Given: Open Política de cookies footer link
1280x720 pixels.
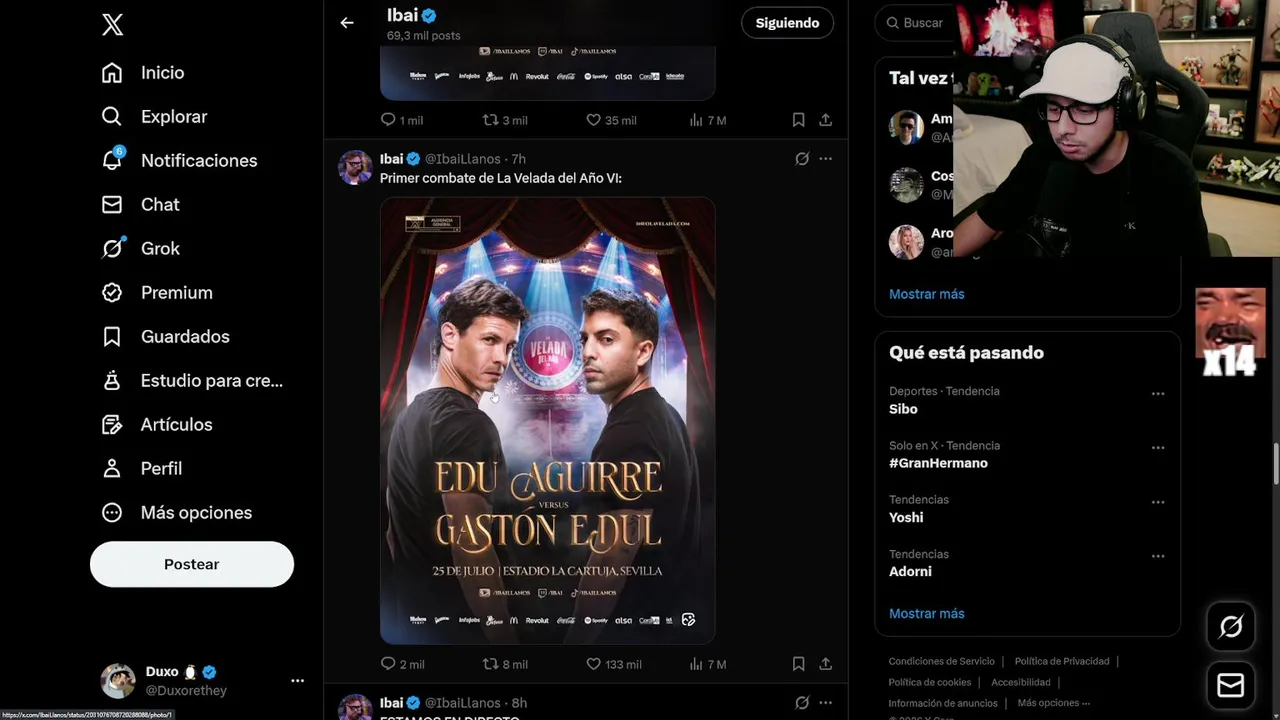Looking at the screenshot, I should (x=930, y=682).
